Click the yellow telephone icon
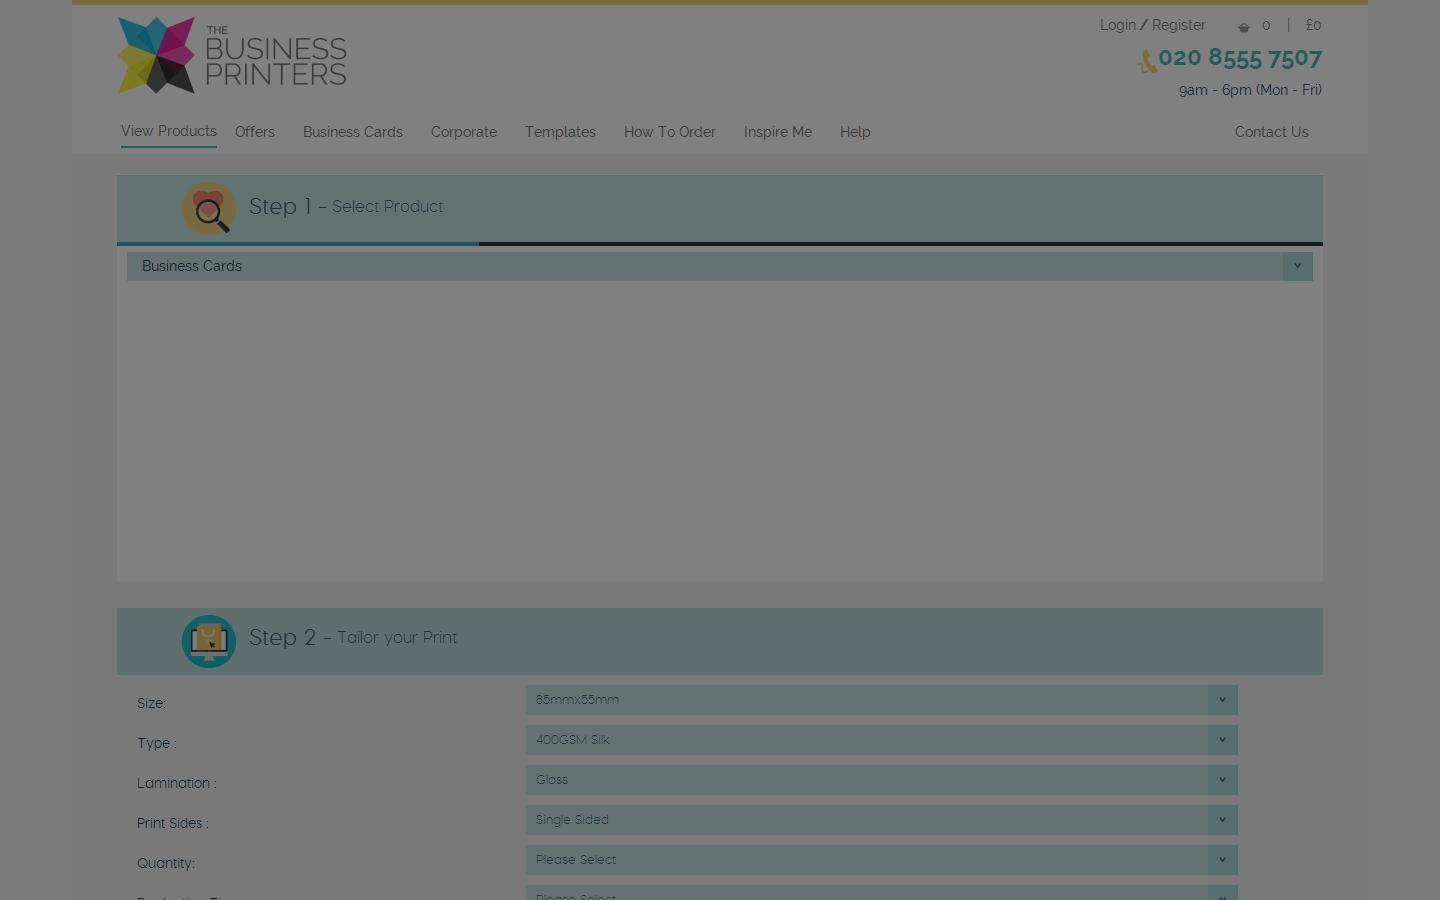Screen dimensions: 1440x900 click(1146, 61)
